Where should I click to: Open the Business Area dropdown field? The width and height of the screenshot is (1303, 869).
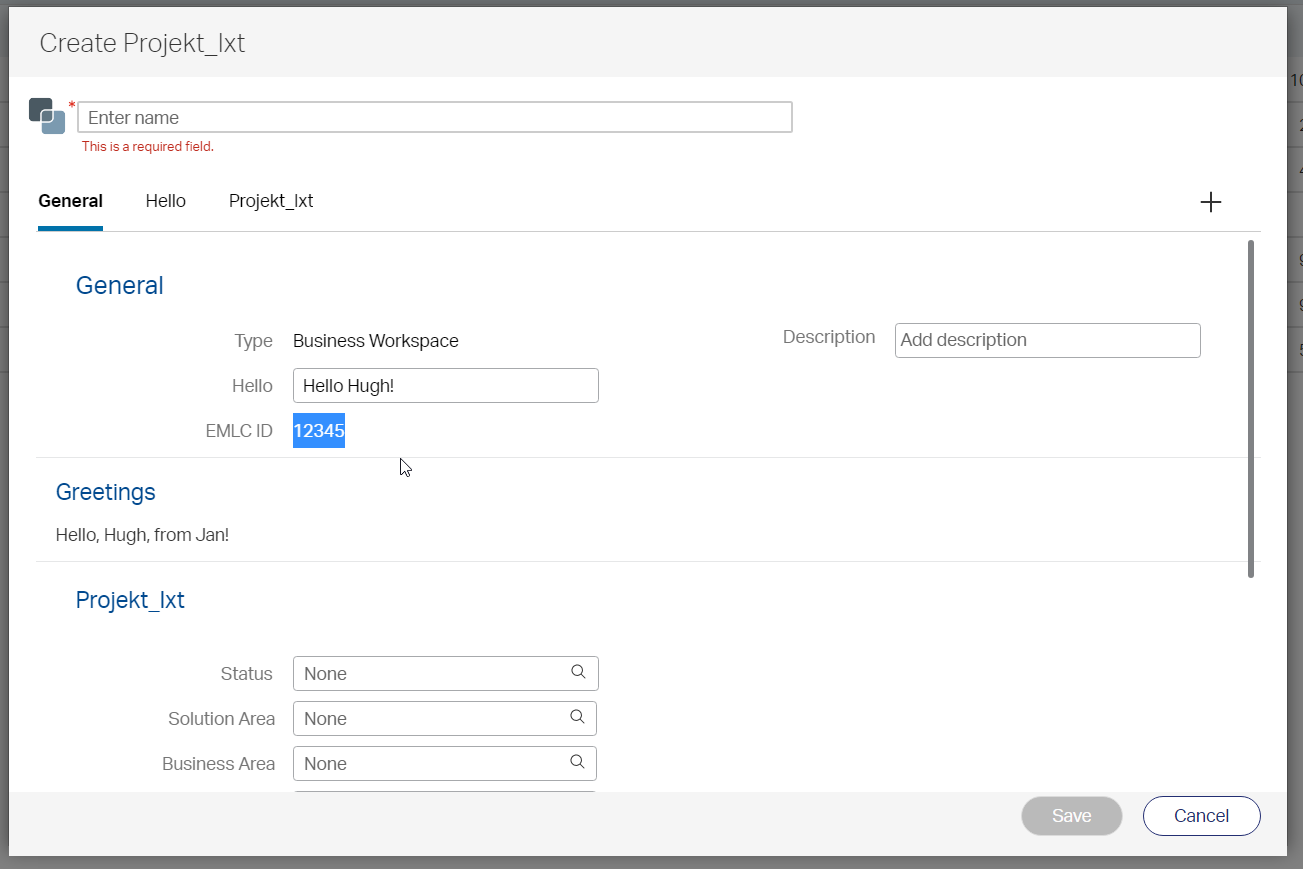pos(445,763)
